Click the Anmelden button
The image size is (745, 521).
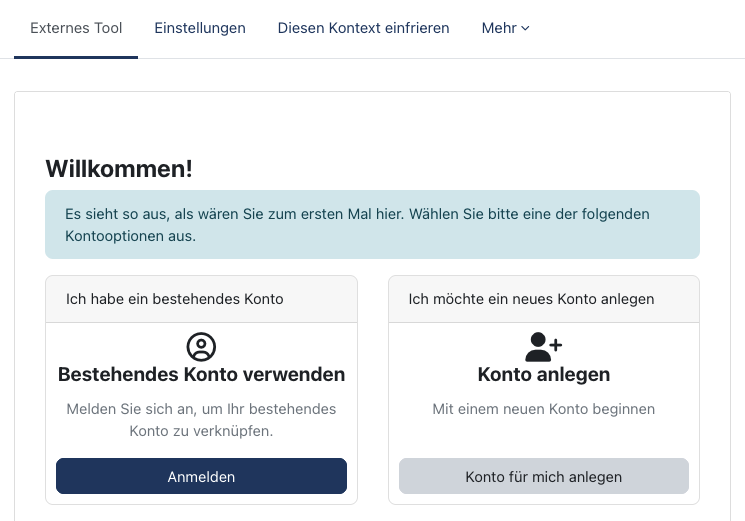(201, 476)
